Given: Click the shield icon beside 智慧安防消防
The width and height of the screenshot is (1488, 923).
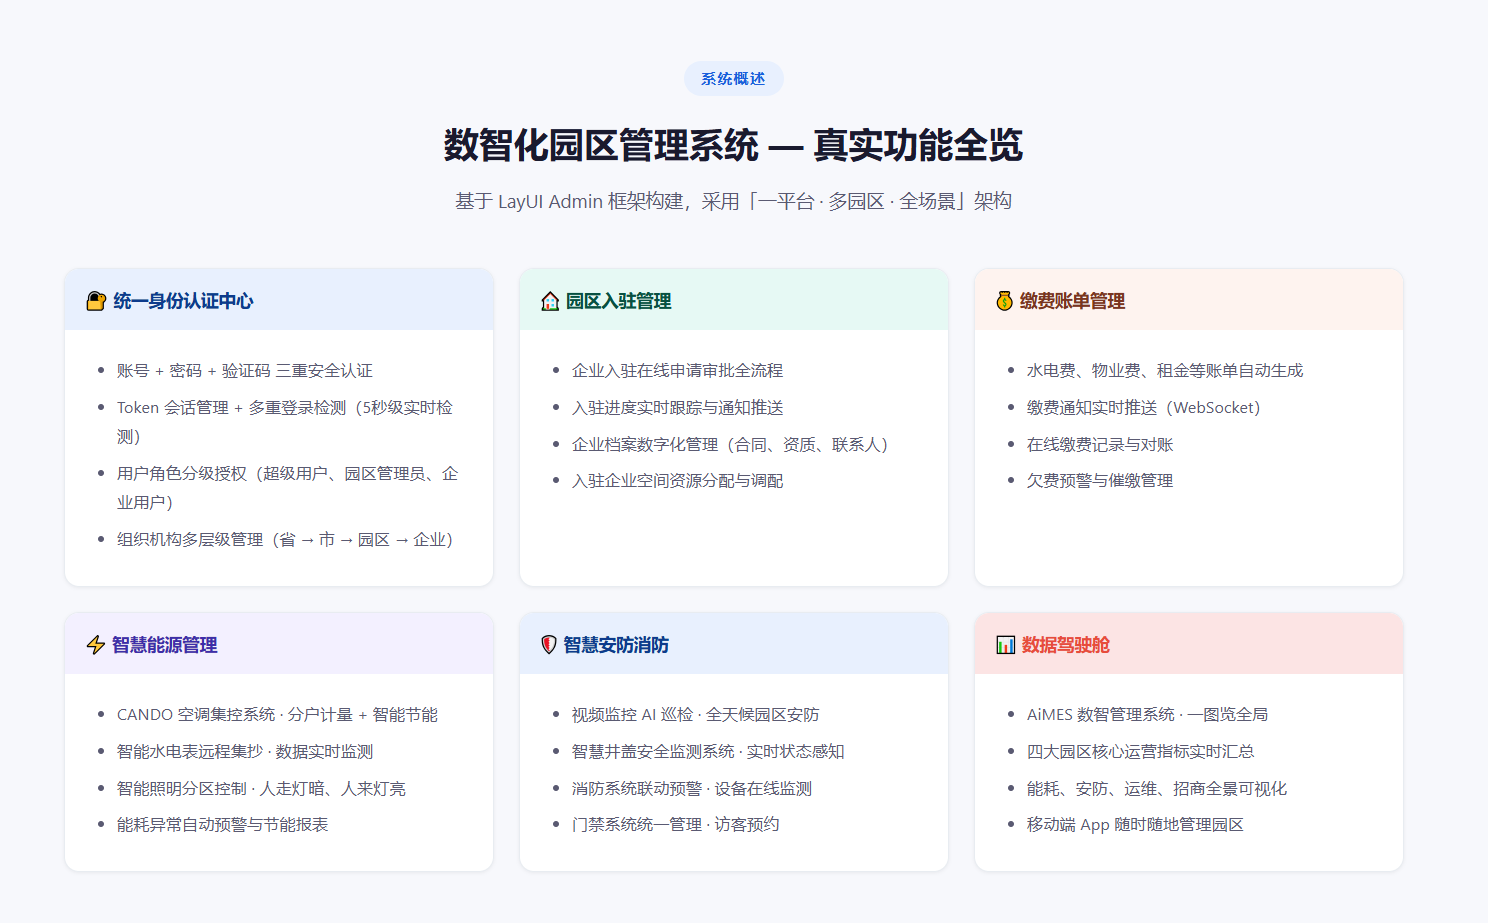Looking at the screenshot, I should pos(549,645).
